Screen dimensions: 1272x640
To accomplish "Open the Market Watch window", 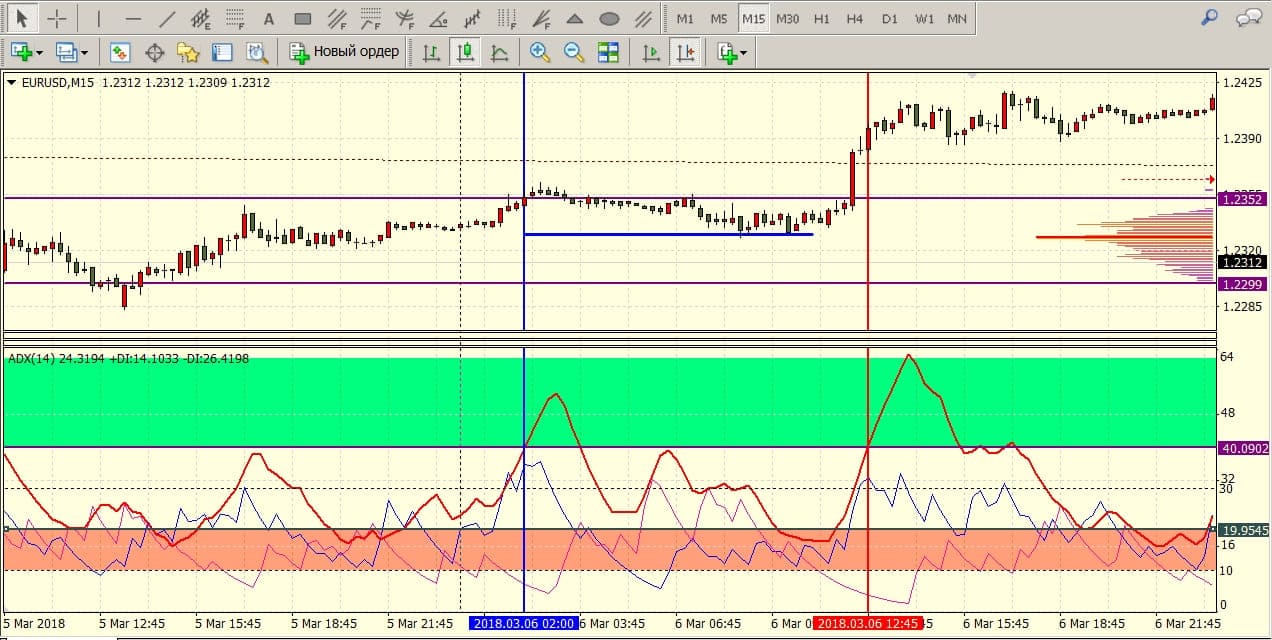I will [120, 52].
